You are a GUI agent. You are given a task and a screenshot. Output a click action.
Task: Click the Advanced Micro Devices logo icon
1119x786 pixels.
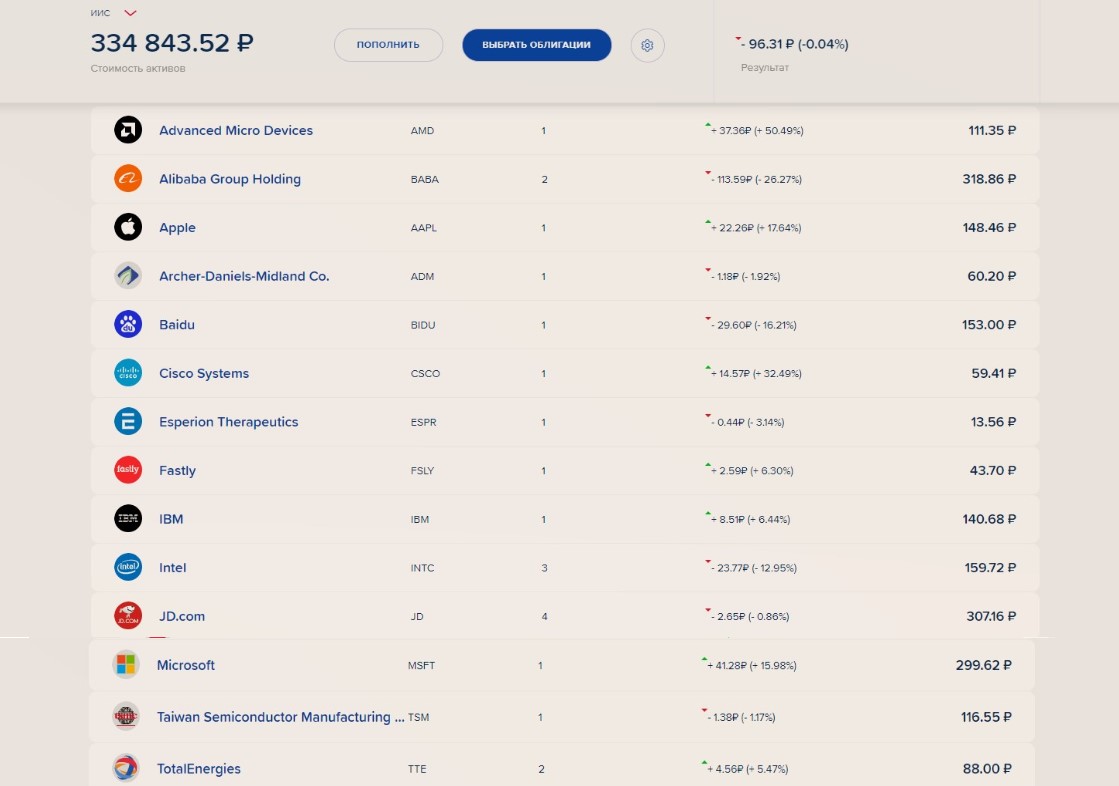click(x=128, y=130)
